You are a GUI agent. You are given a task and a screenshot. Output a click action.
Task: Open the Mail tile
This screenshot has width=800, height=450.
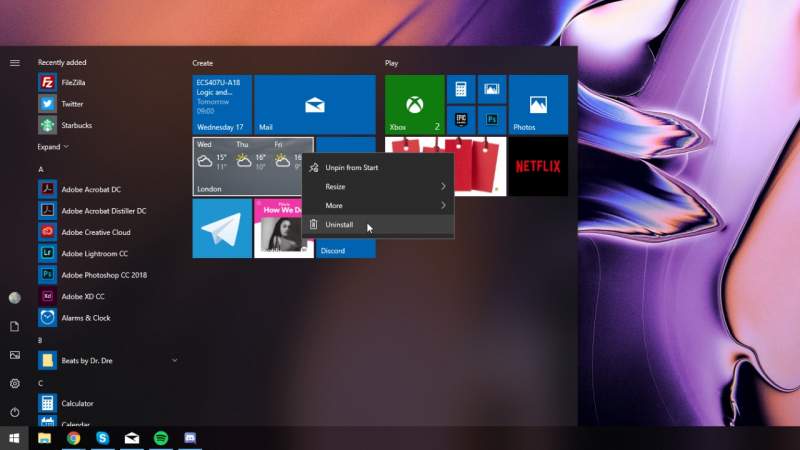315,105
